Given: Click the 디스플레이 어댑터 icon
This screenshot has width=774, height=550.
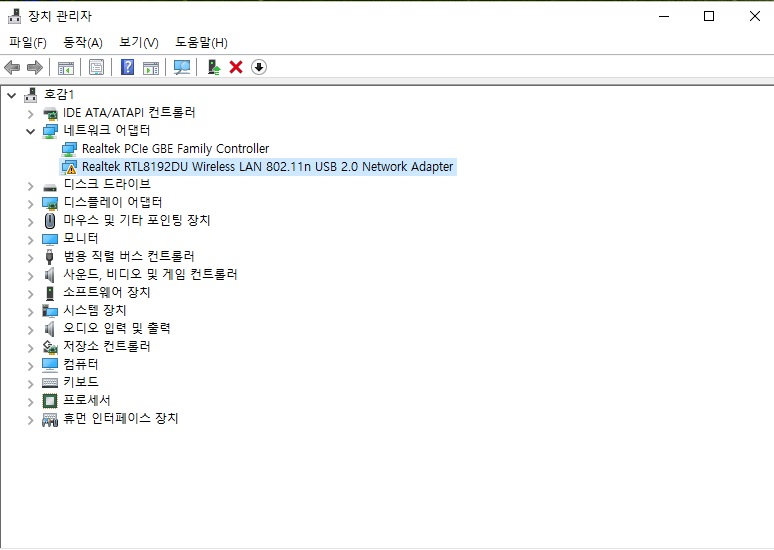Looking at the screenshot, I should (x=50, y=203).
